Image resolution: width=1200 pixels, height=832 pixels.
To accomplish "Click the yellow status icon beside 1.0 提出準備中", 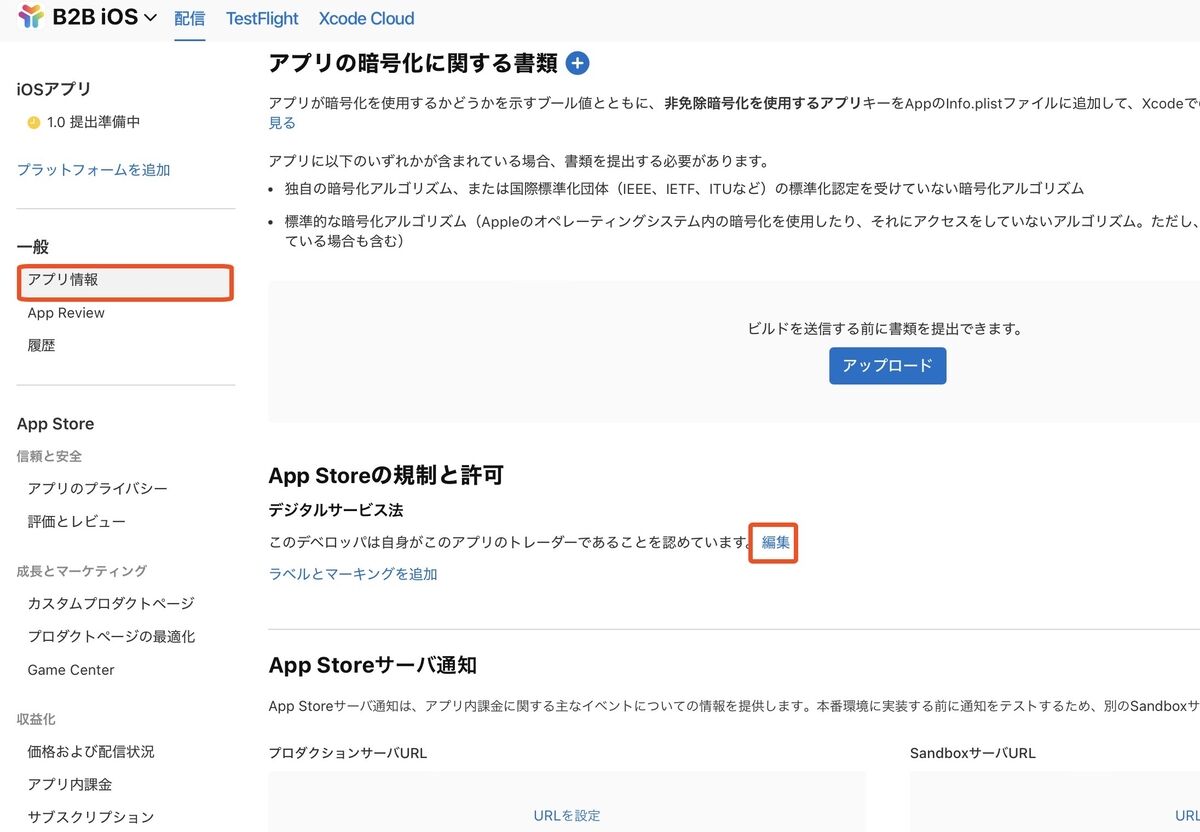I will pyautogui.click(x=33, y=123).
